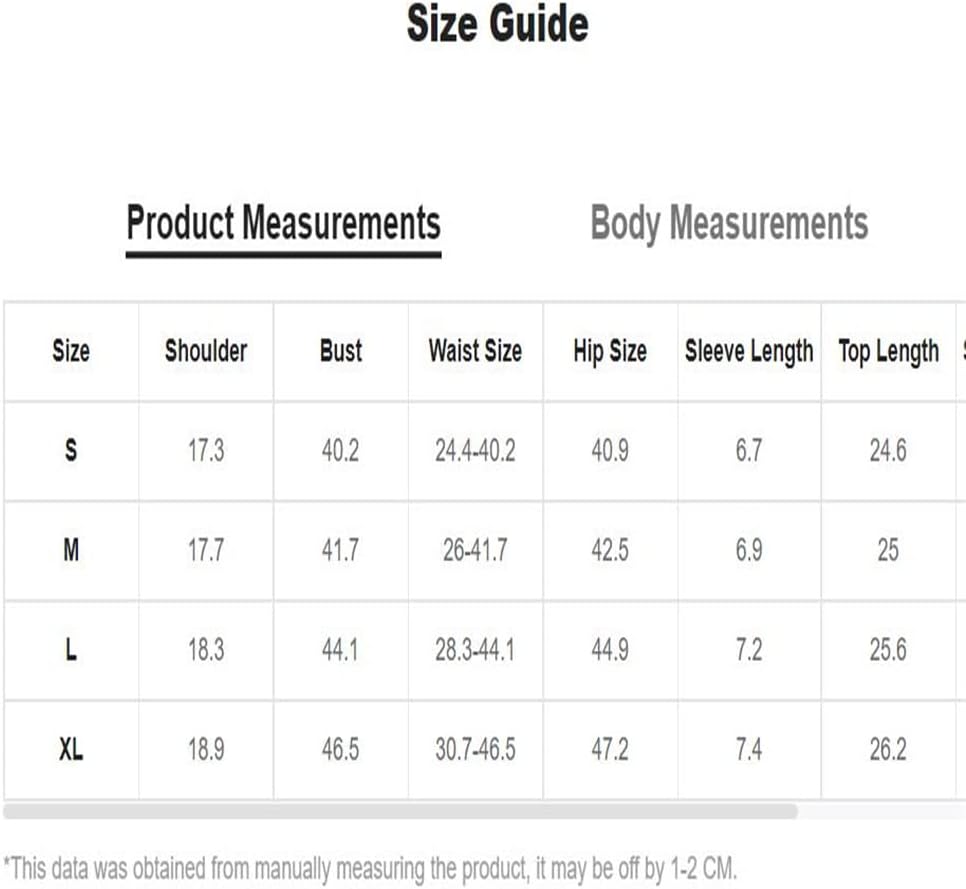Click the Bust column header
The image size is (966, 889).
pos(340,351)
